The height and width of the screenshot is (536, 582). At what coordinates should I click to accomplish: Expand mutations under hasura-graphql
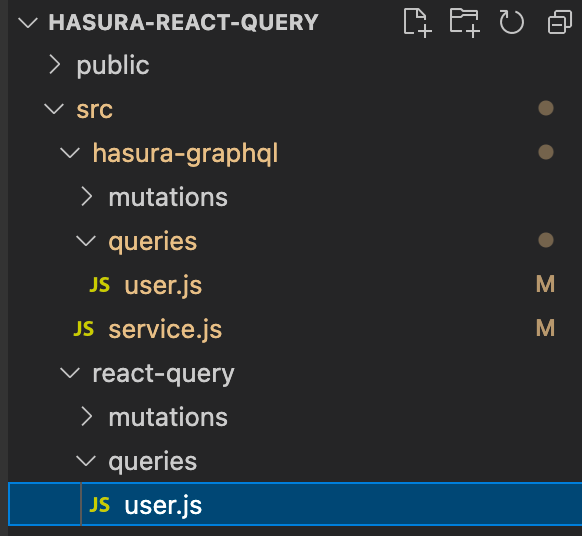pyautogui.click(x=86, y=196)
